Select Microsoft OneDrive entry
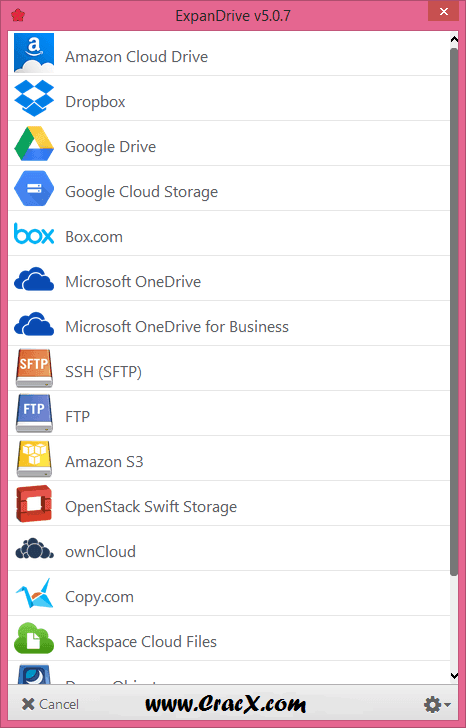This screenshot has height=728, width=466. [229, 278]
